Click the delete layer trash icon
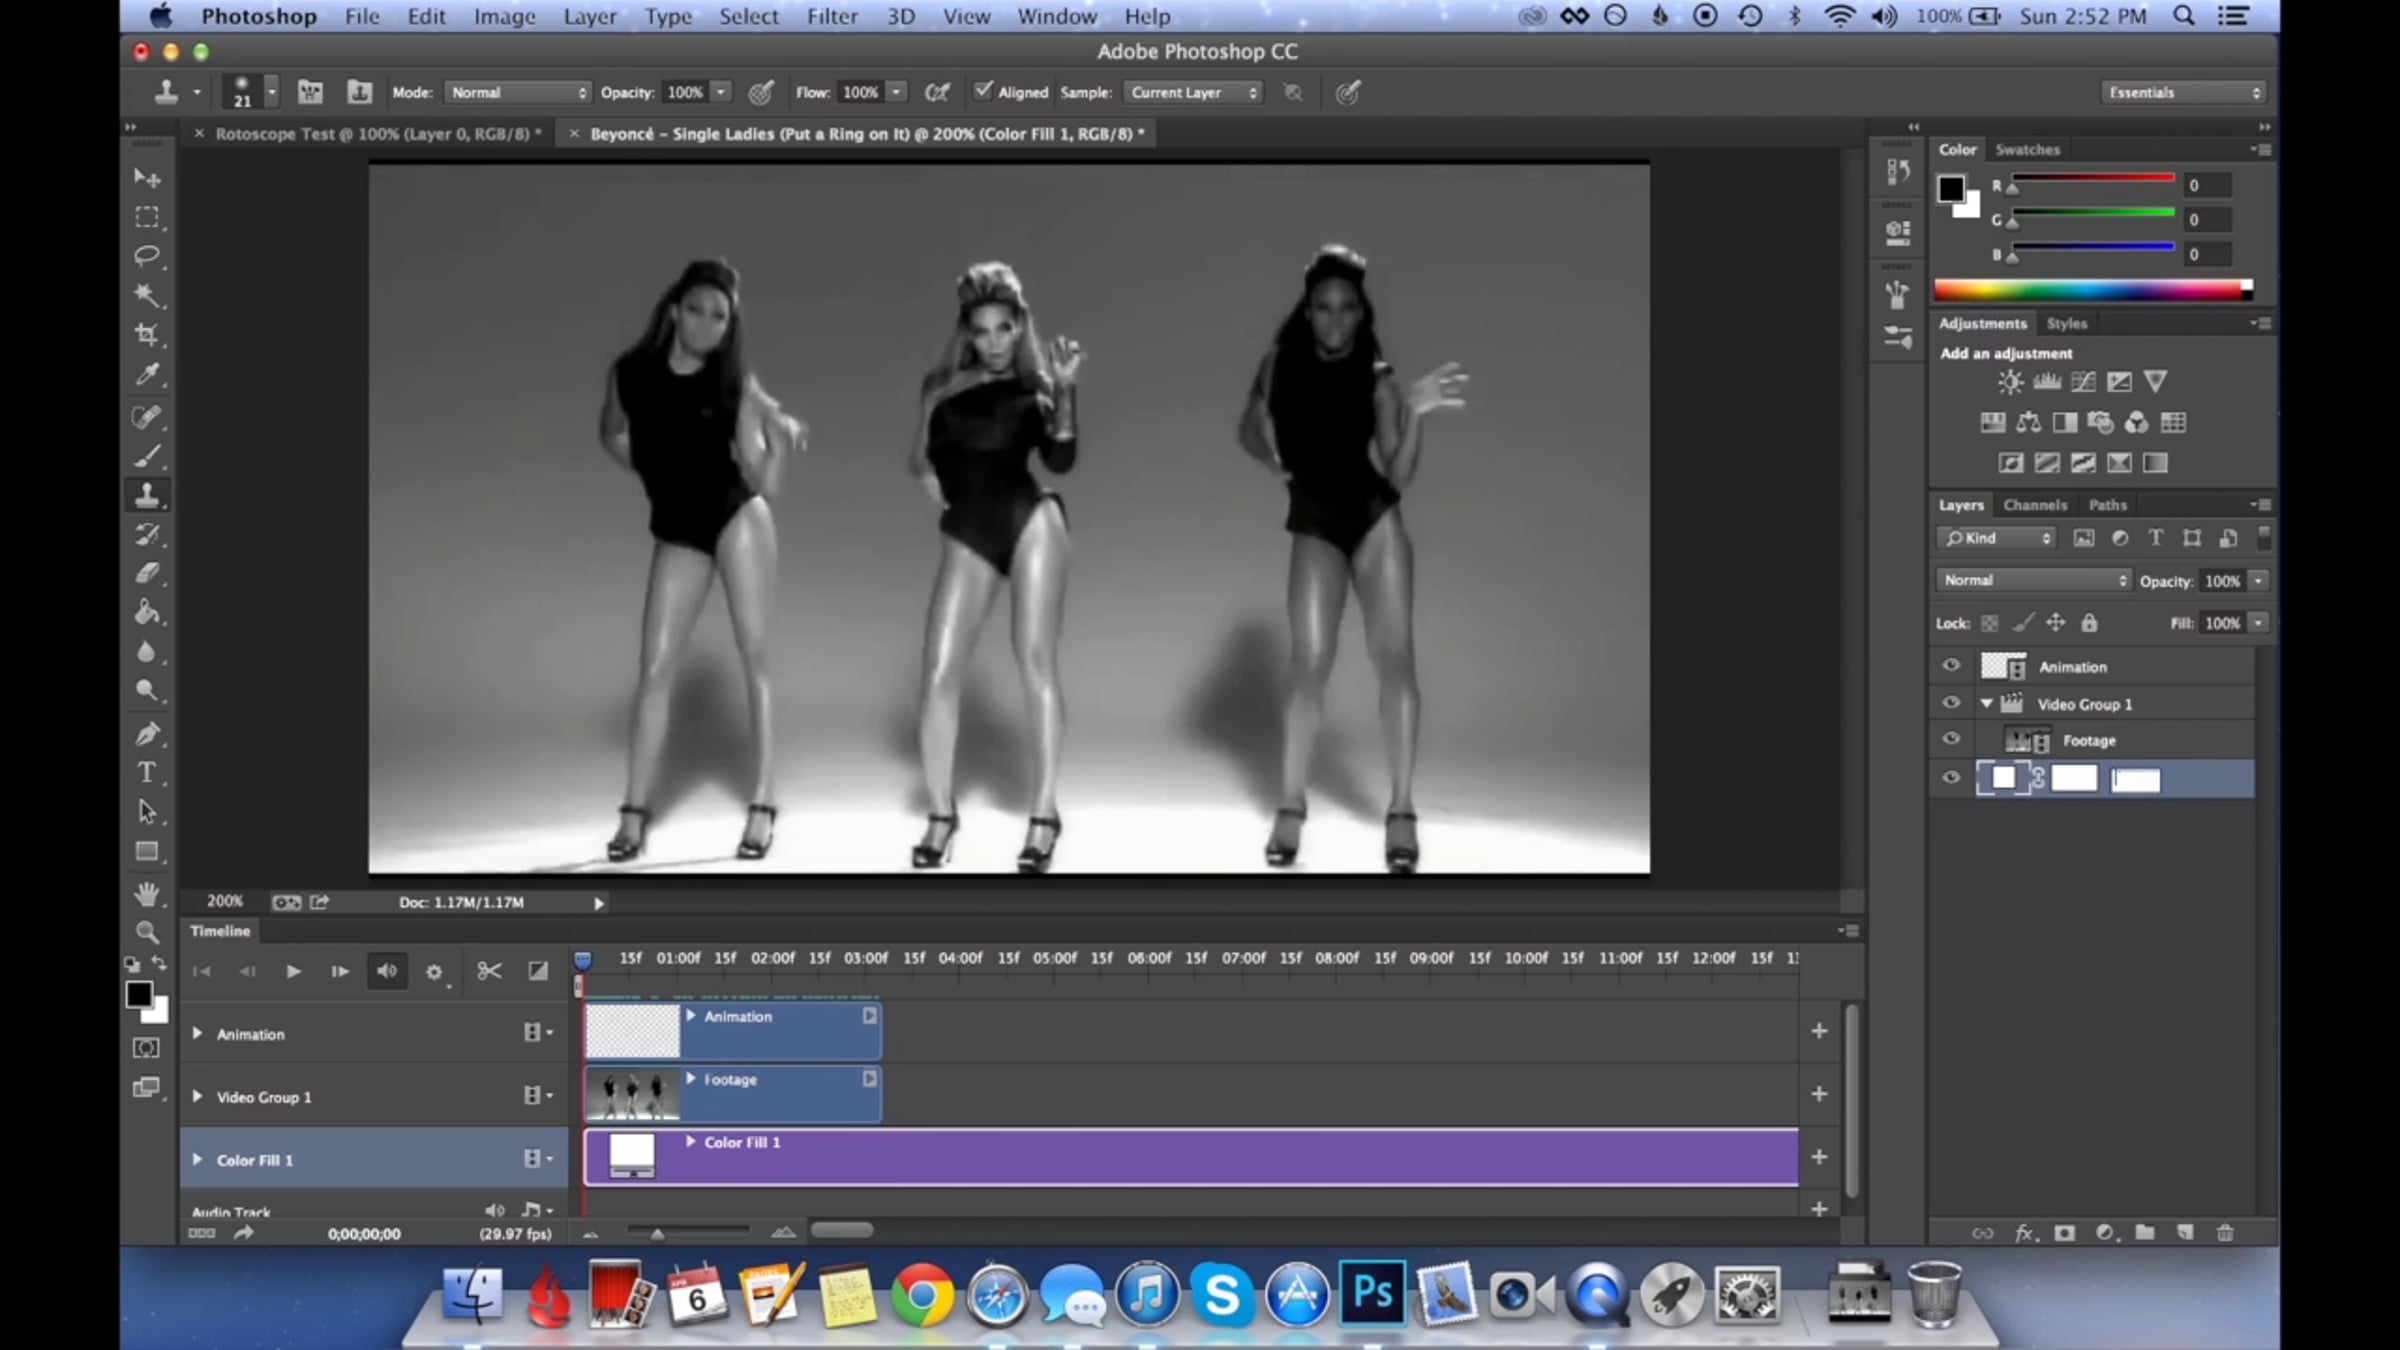 click(2225, 1233)
